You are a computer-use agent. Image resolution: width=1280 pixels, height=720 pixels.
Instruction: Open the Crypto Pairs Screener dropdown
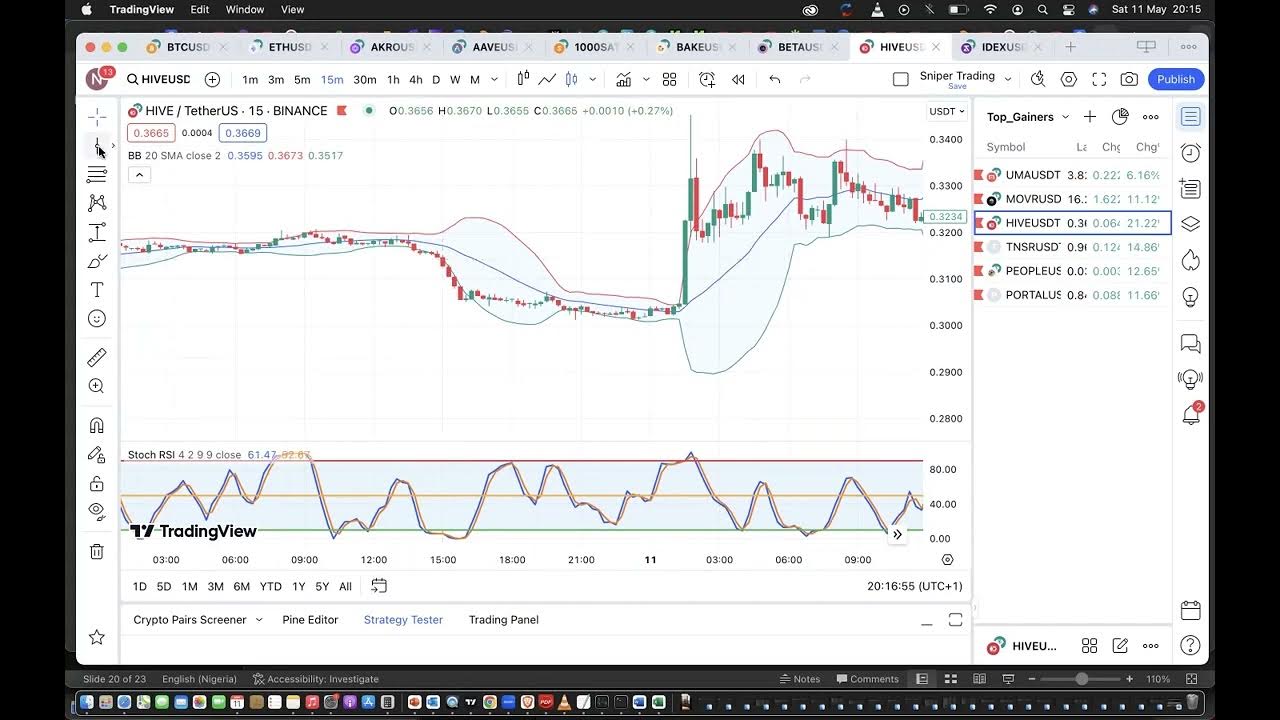198,620
